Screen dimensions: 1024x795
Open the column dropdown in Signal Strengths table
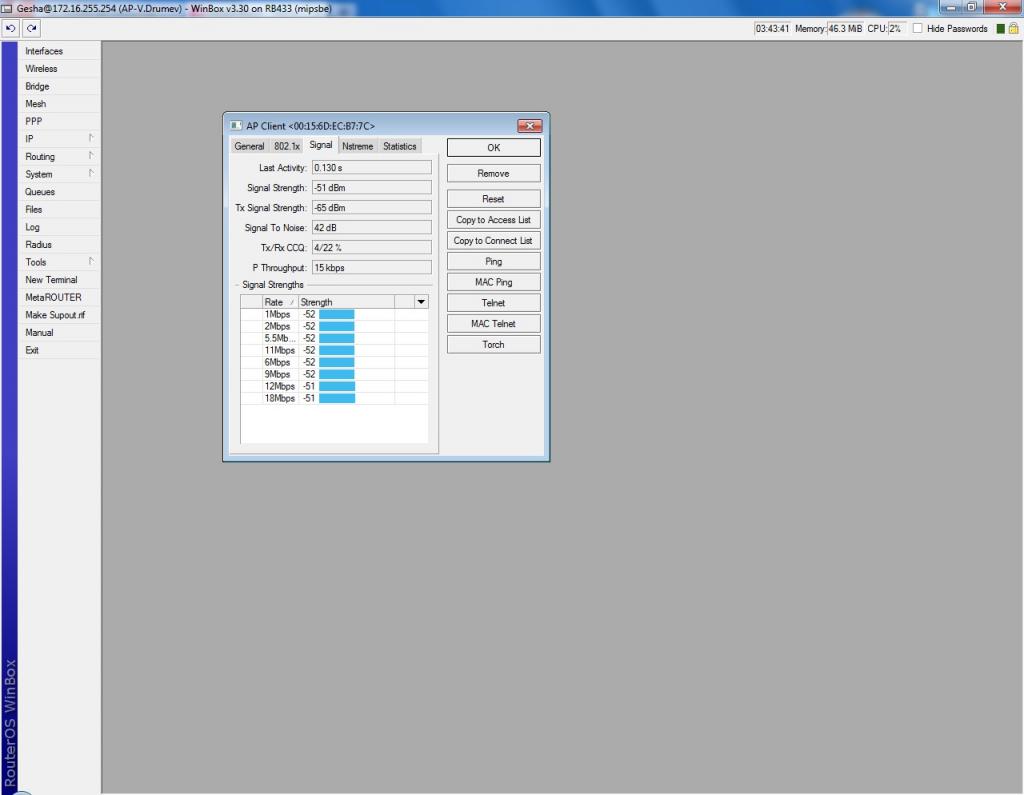point(420,302)
